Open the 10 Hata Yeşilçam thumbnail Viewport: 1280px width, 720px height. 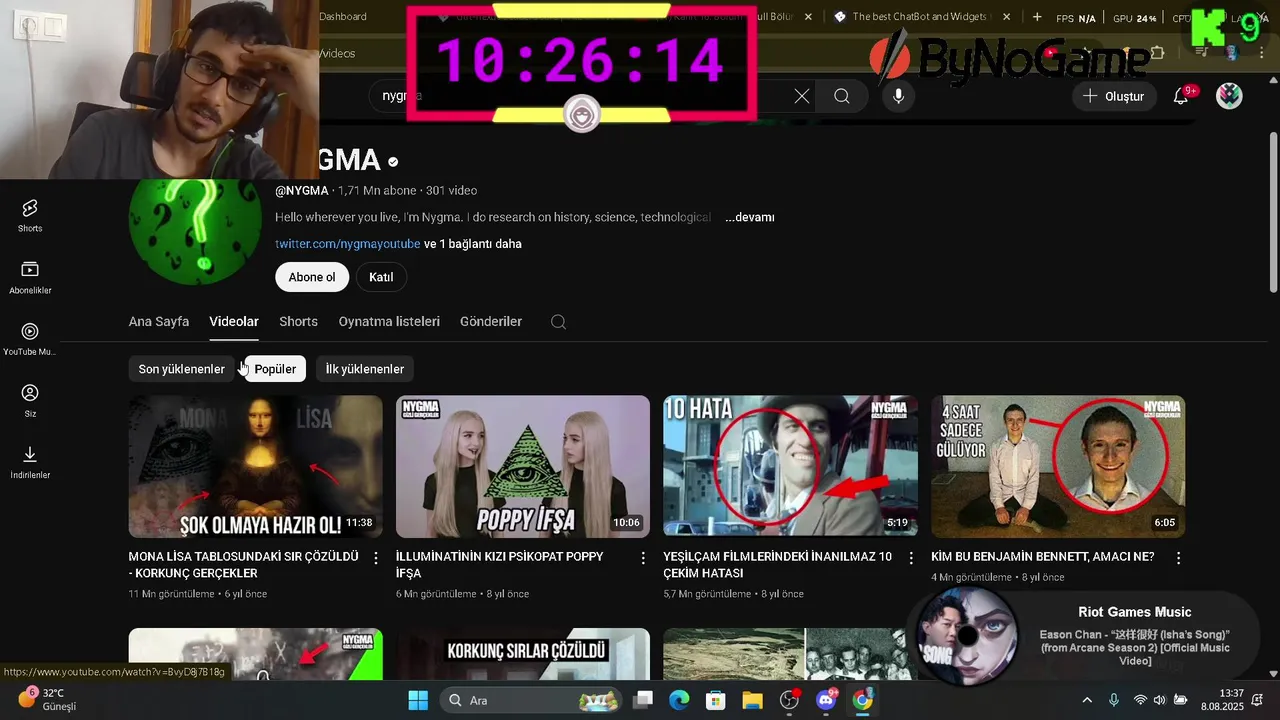click(x=790, y=467)
